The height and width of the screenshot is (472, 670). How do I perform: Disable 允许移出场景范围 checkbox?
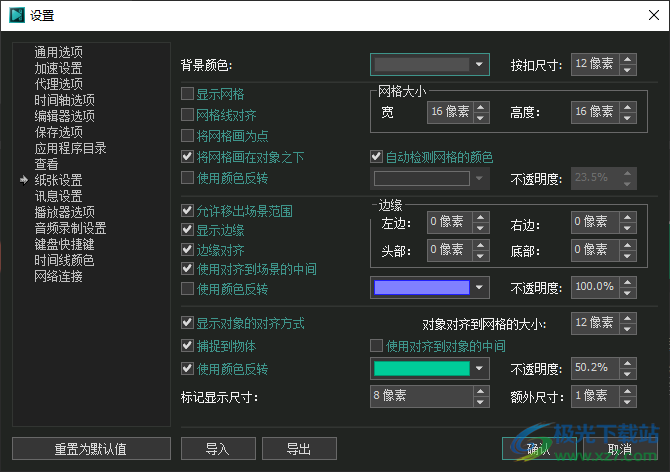[187, 210]
